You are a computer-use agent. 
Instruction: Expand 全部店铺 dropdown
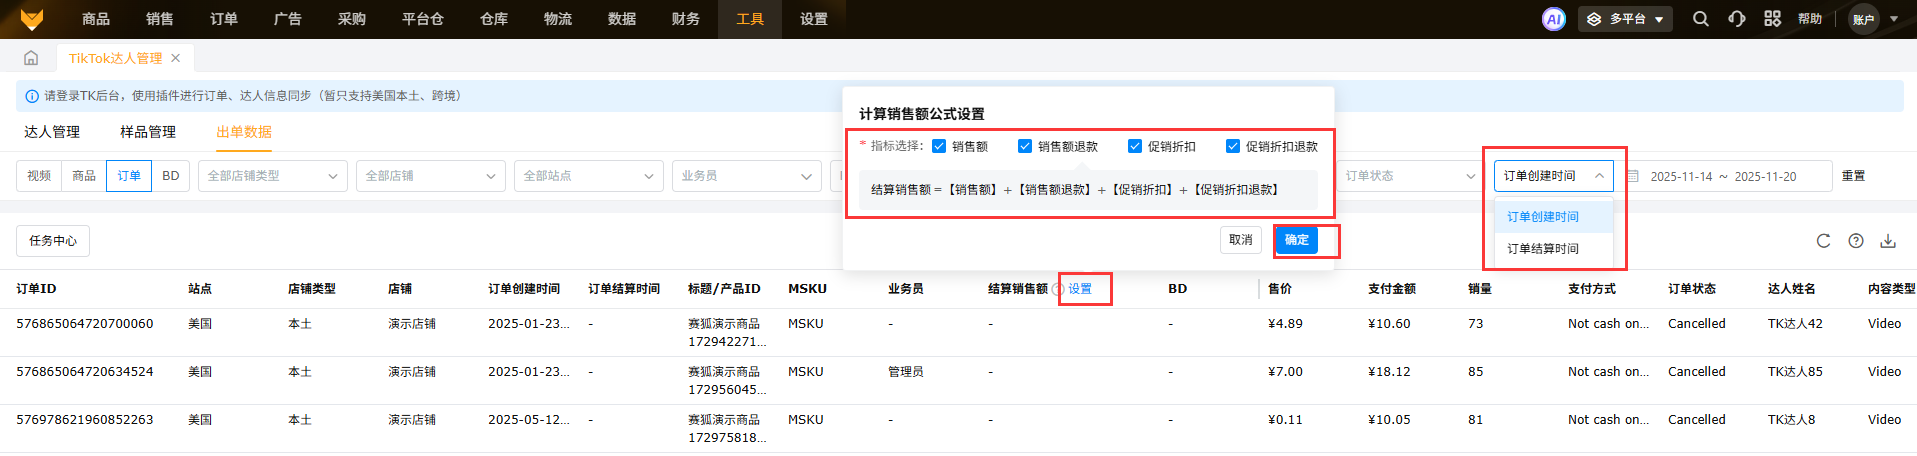click(x=431, y=176)
